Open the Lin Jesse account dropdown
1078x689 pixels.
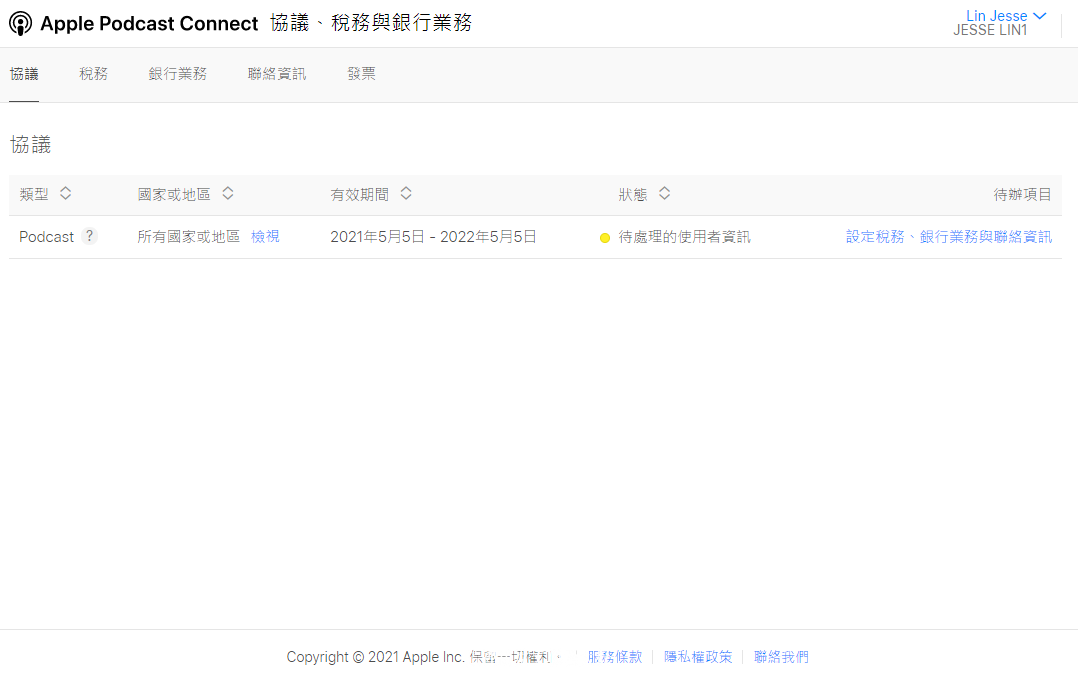[1006, 15]
